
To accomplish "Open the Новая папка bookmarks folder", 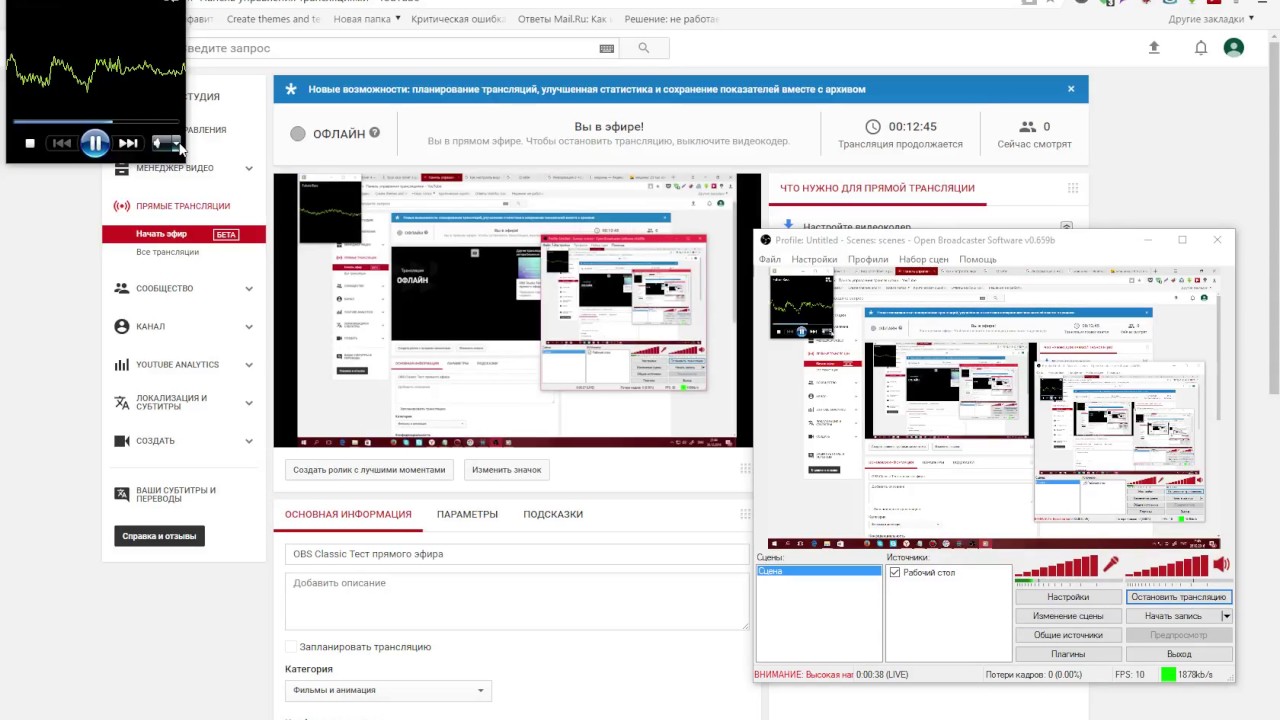I will [x=367, y=19].
